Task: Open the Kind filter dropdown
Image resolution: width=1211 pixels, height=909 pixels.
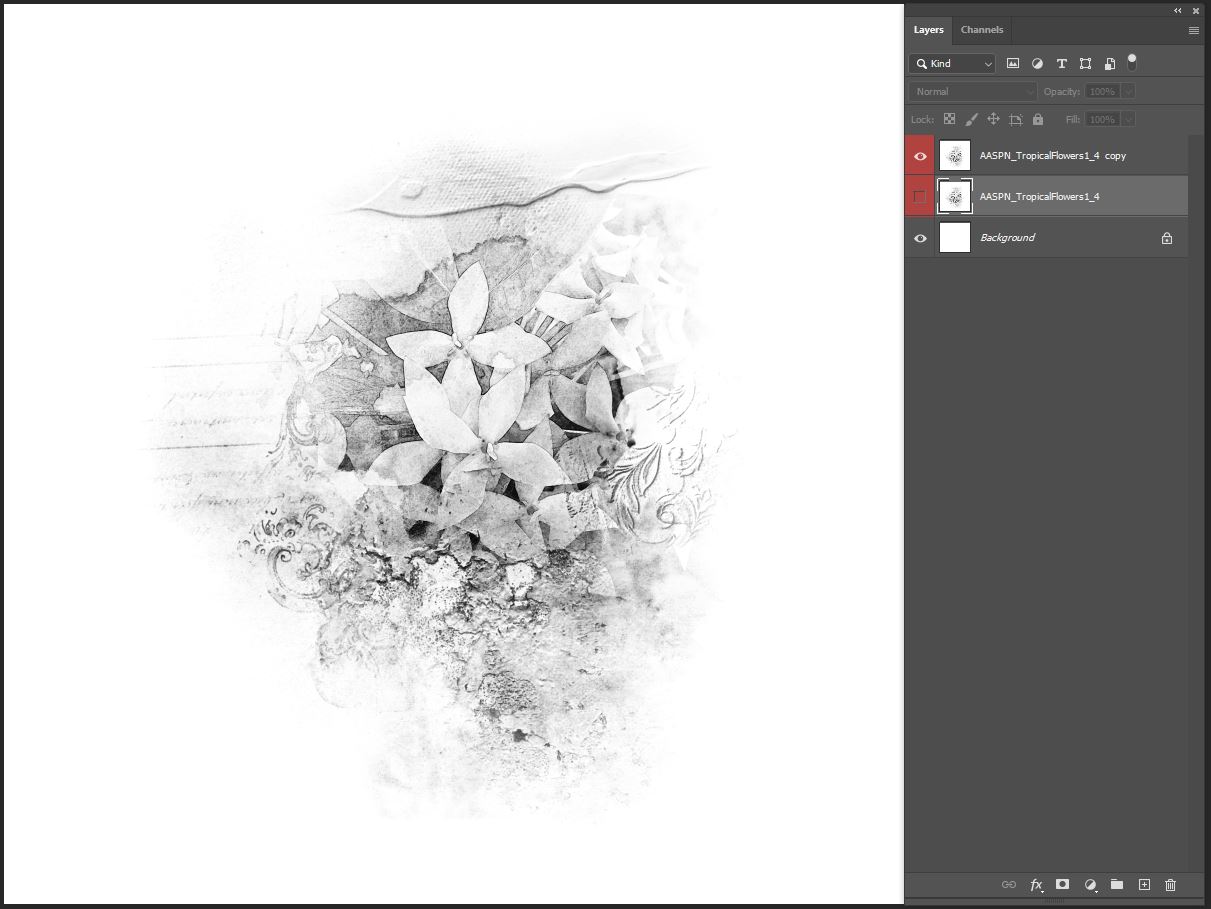Action: coord(951,63)
